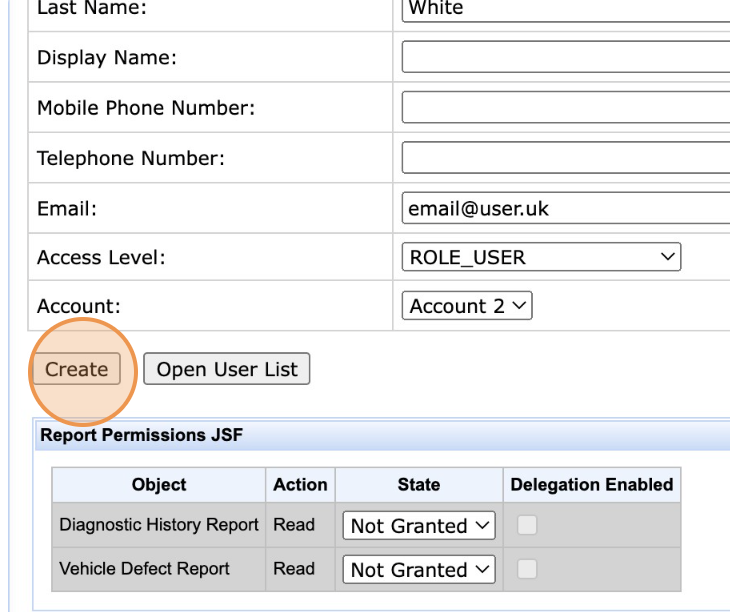Toggle delegation checkbox for Vehicle Defect Report
Viewport: 730px width, 612px height.
click(x=525, y=569)
